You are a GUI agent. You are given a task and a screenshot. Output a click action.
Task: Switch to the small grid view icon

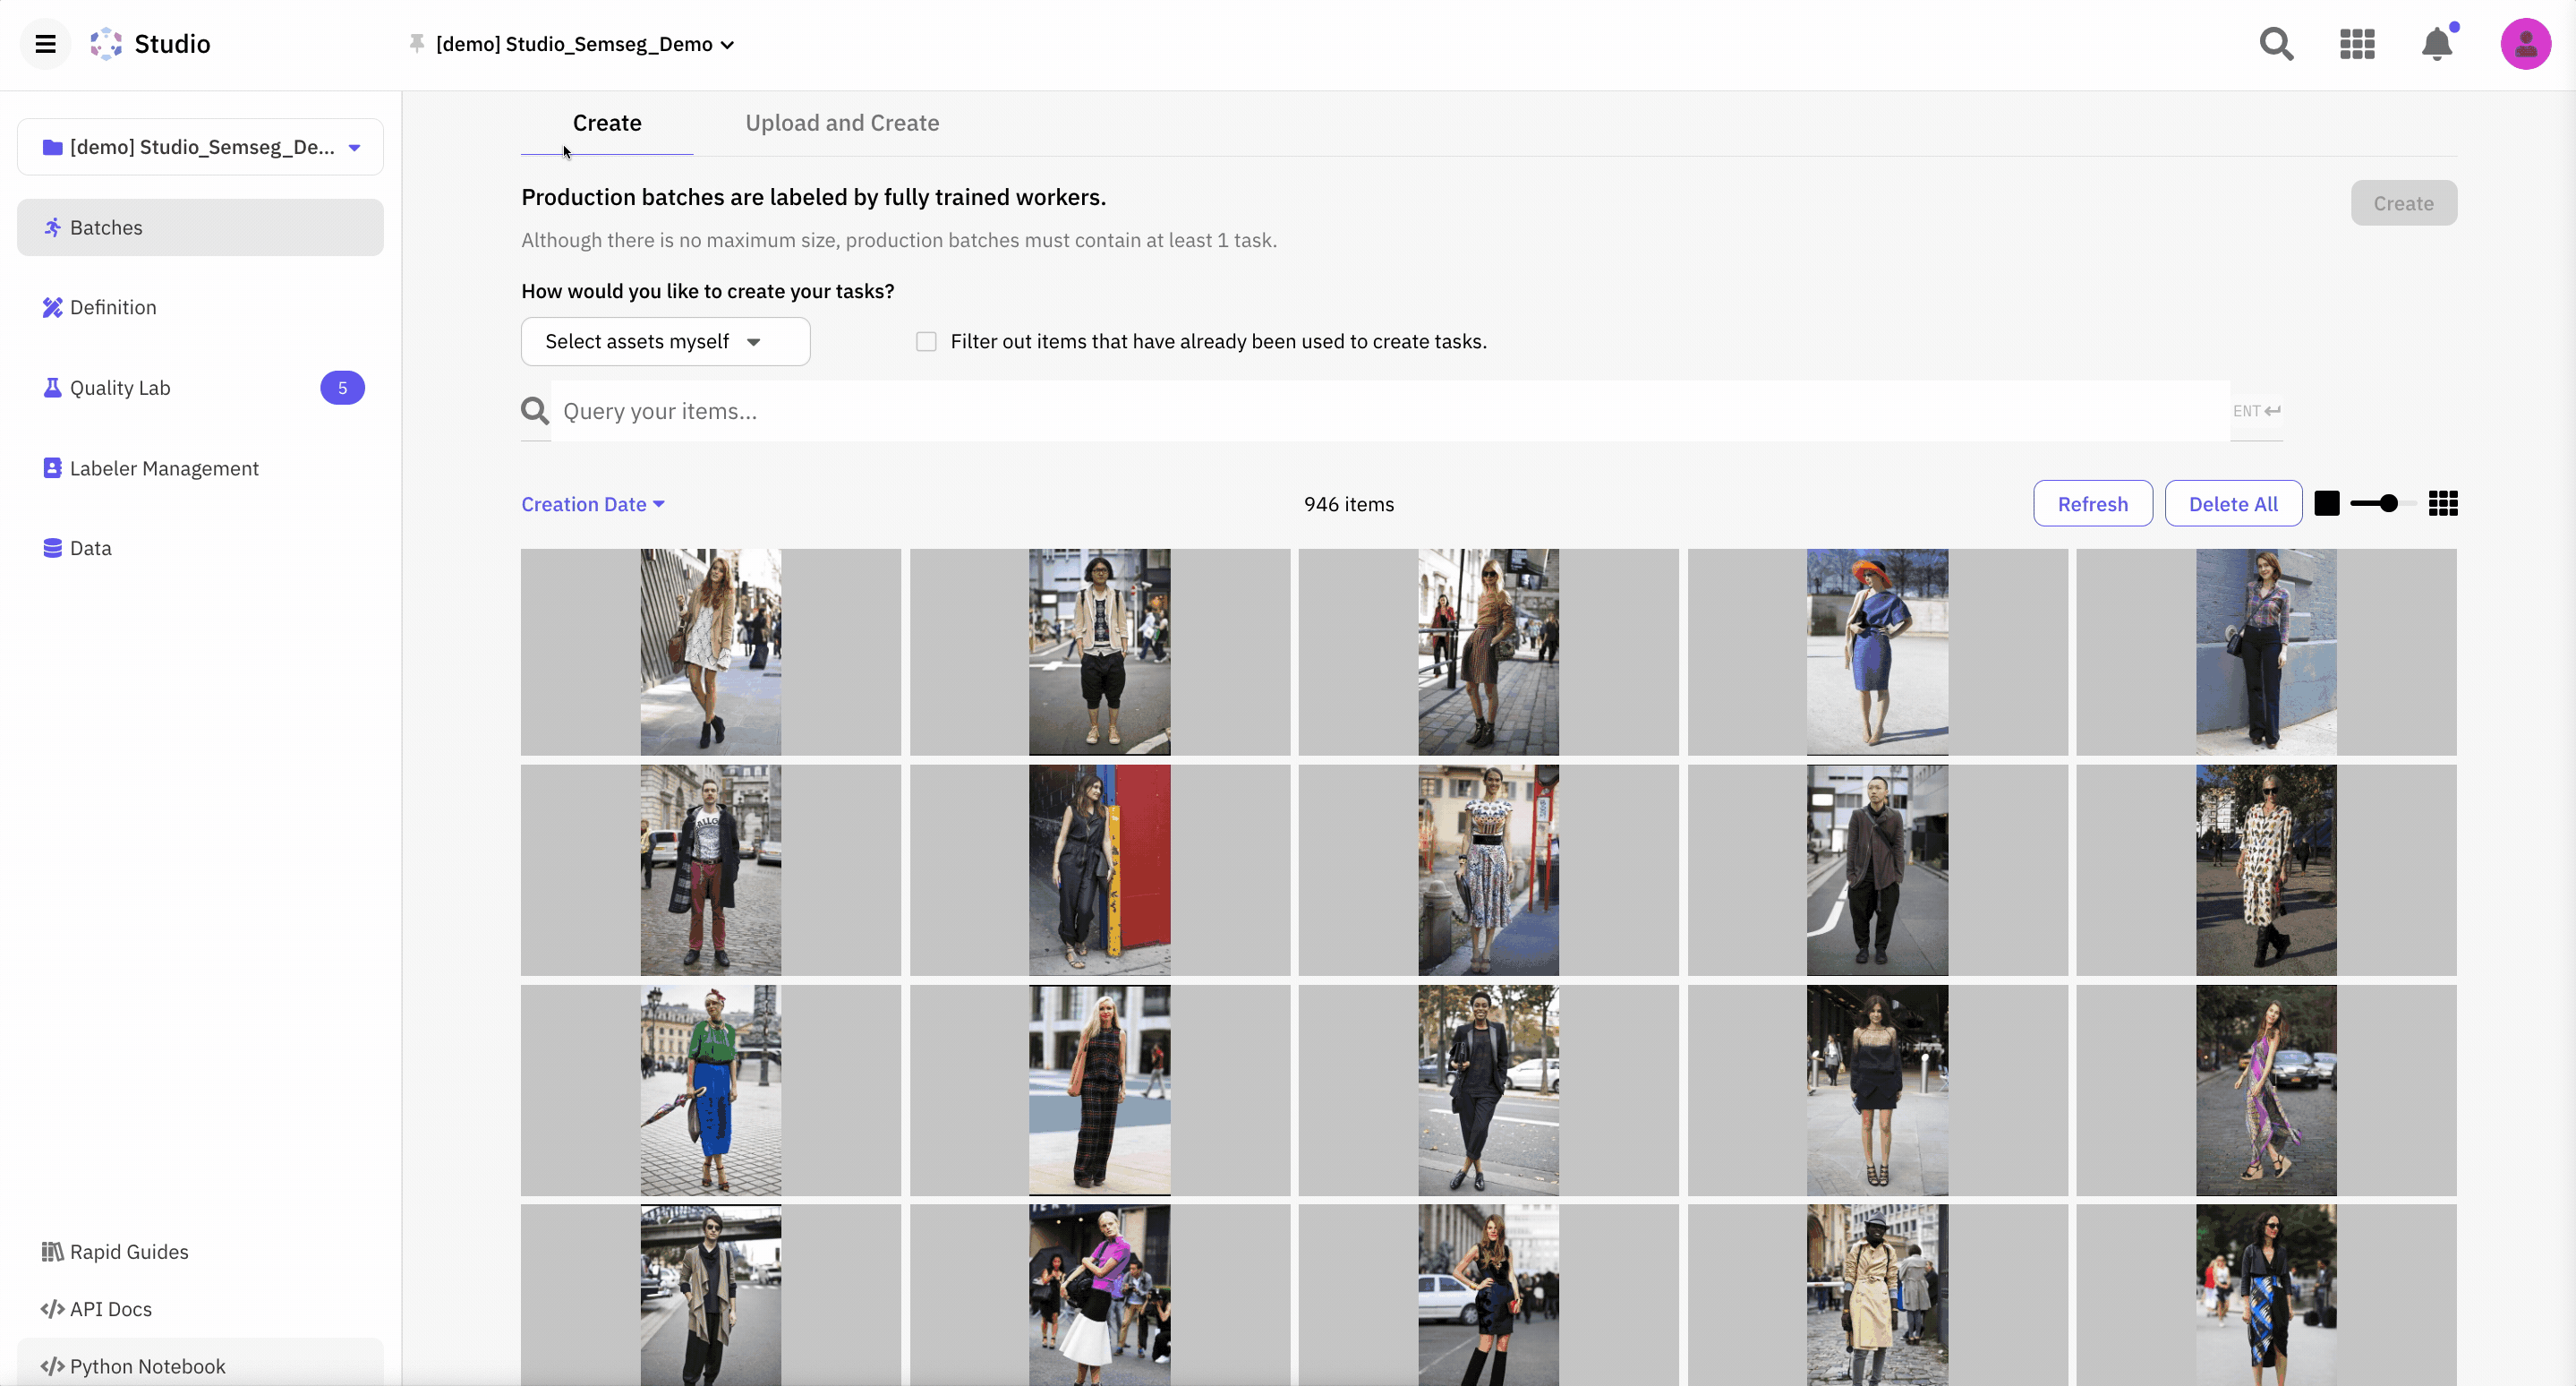click(2443, 504)
